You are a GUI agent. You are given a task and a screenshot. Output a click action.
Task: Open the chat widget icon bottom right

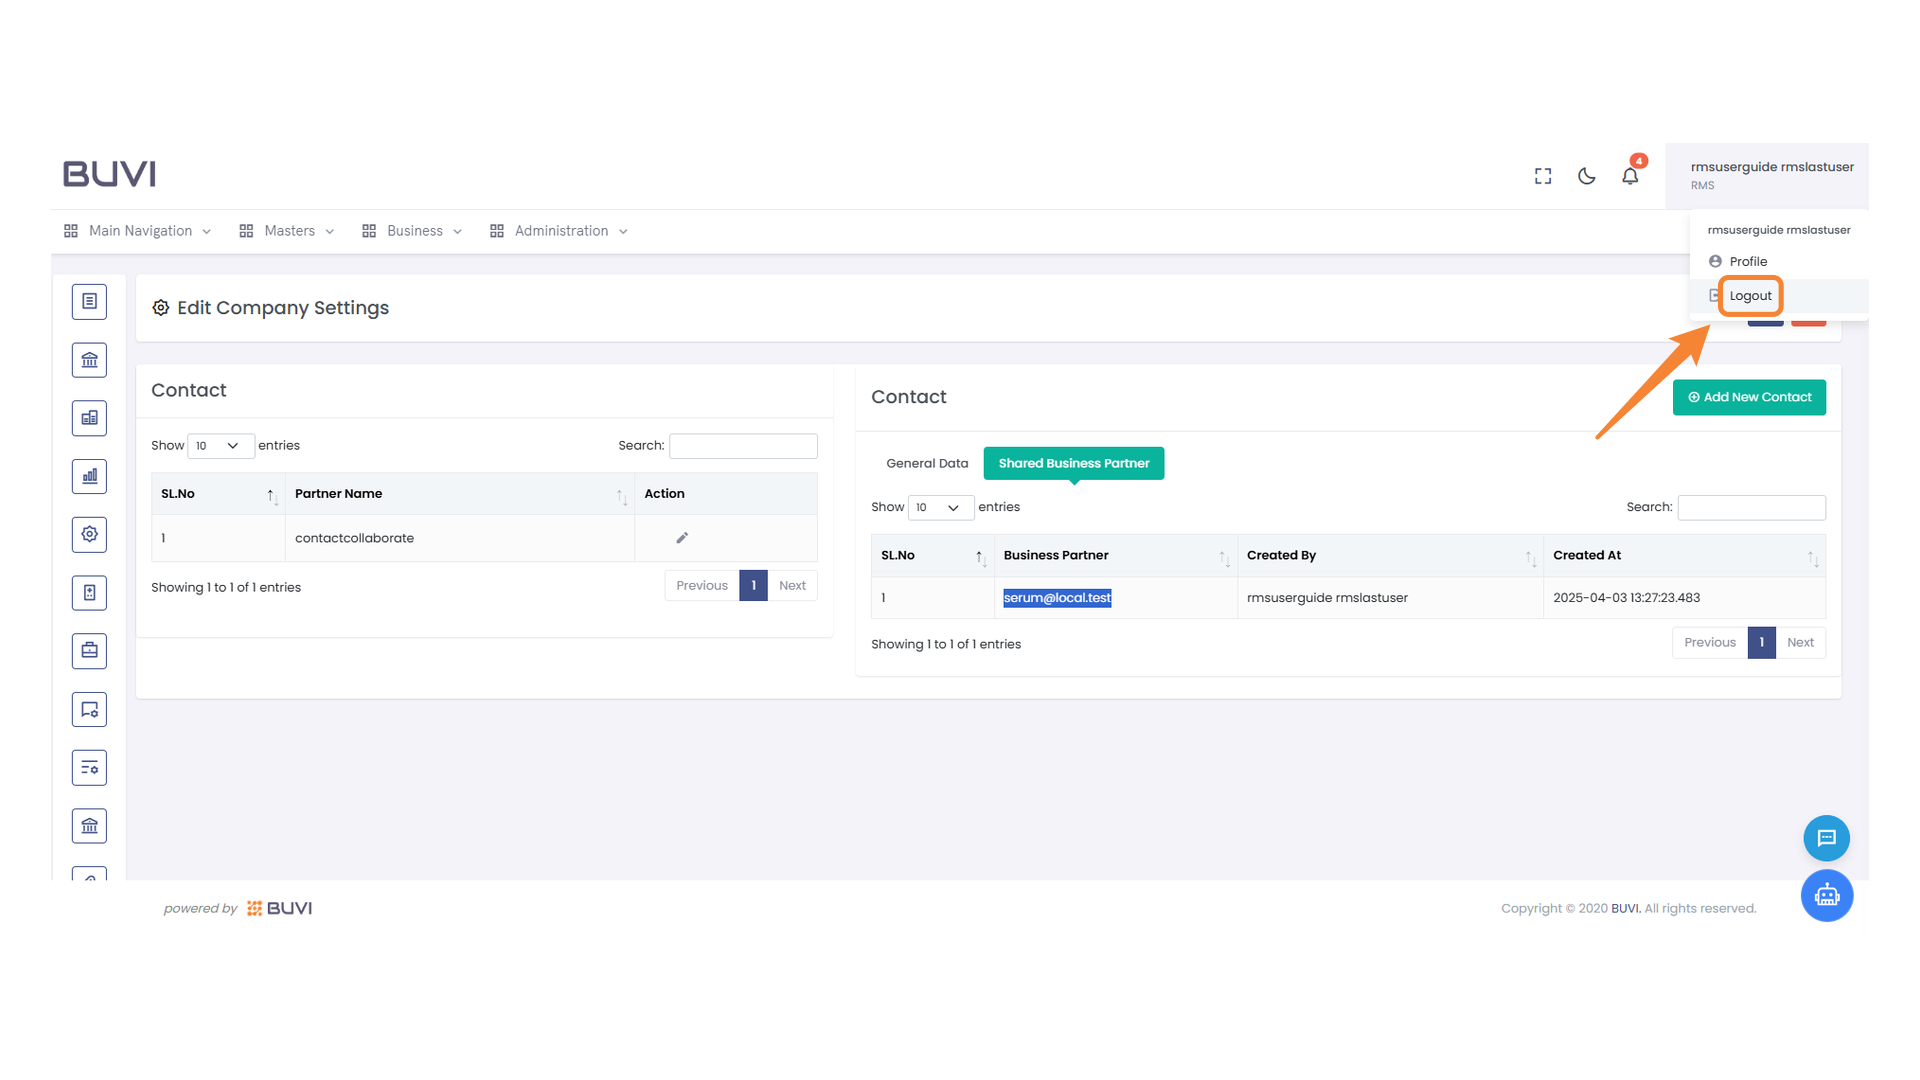click(1827, 838)
